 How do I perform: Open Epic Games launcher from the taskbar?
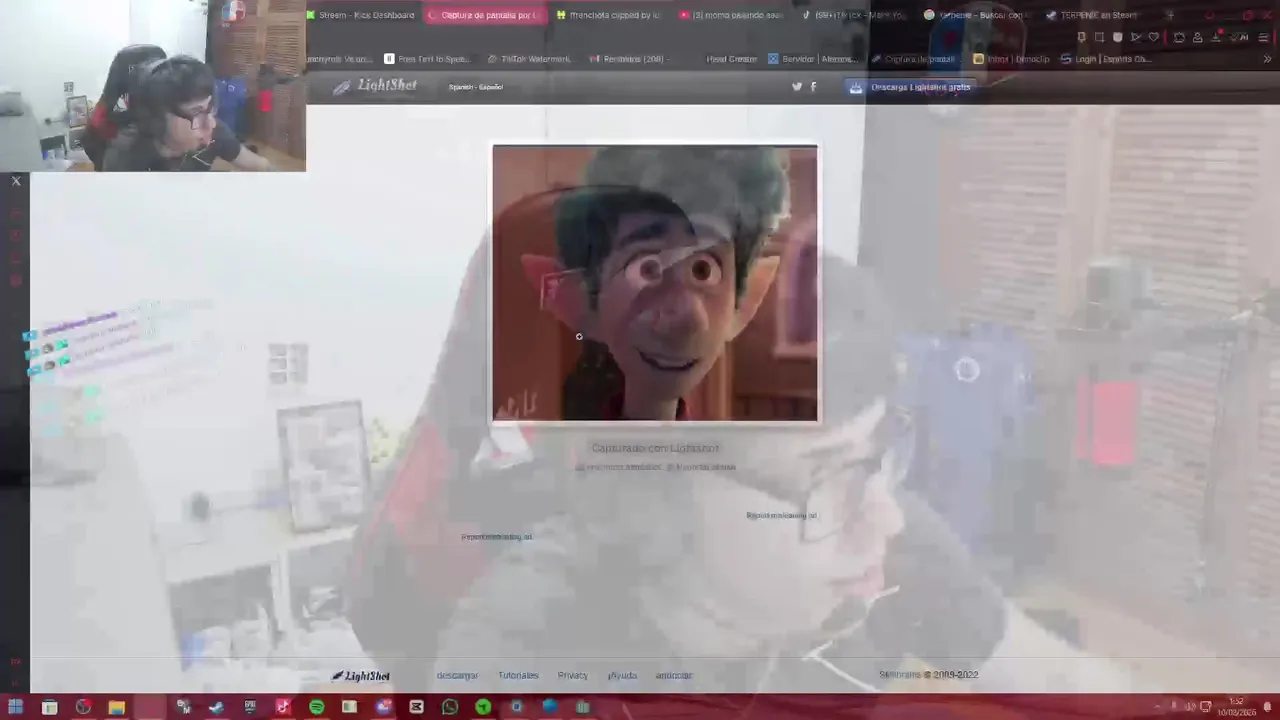(x=250, y=707)
